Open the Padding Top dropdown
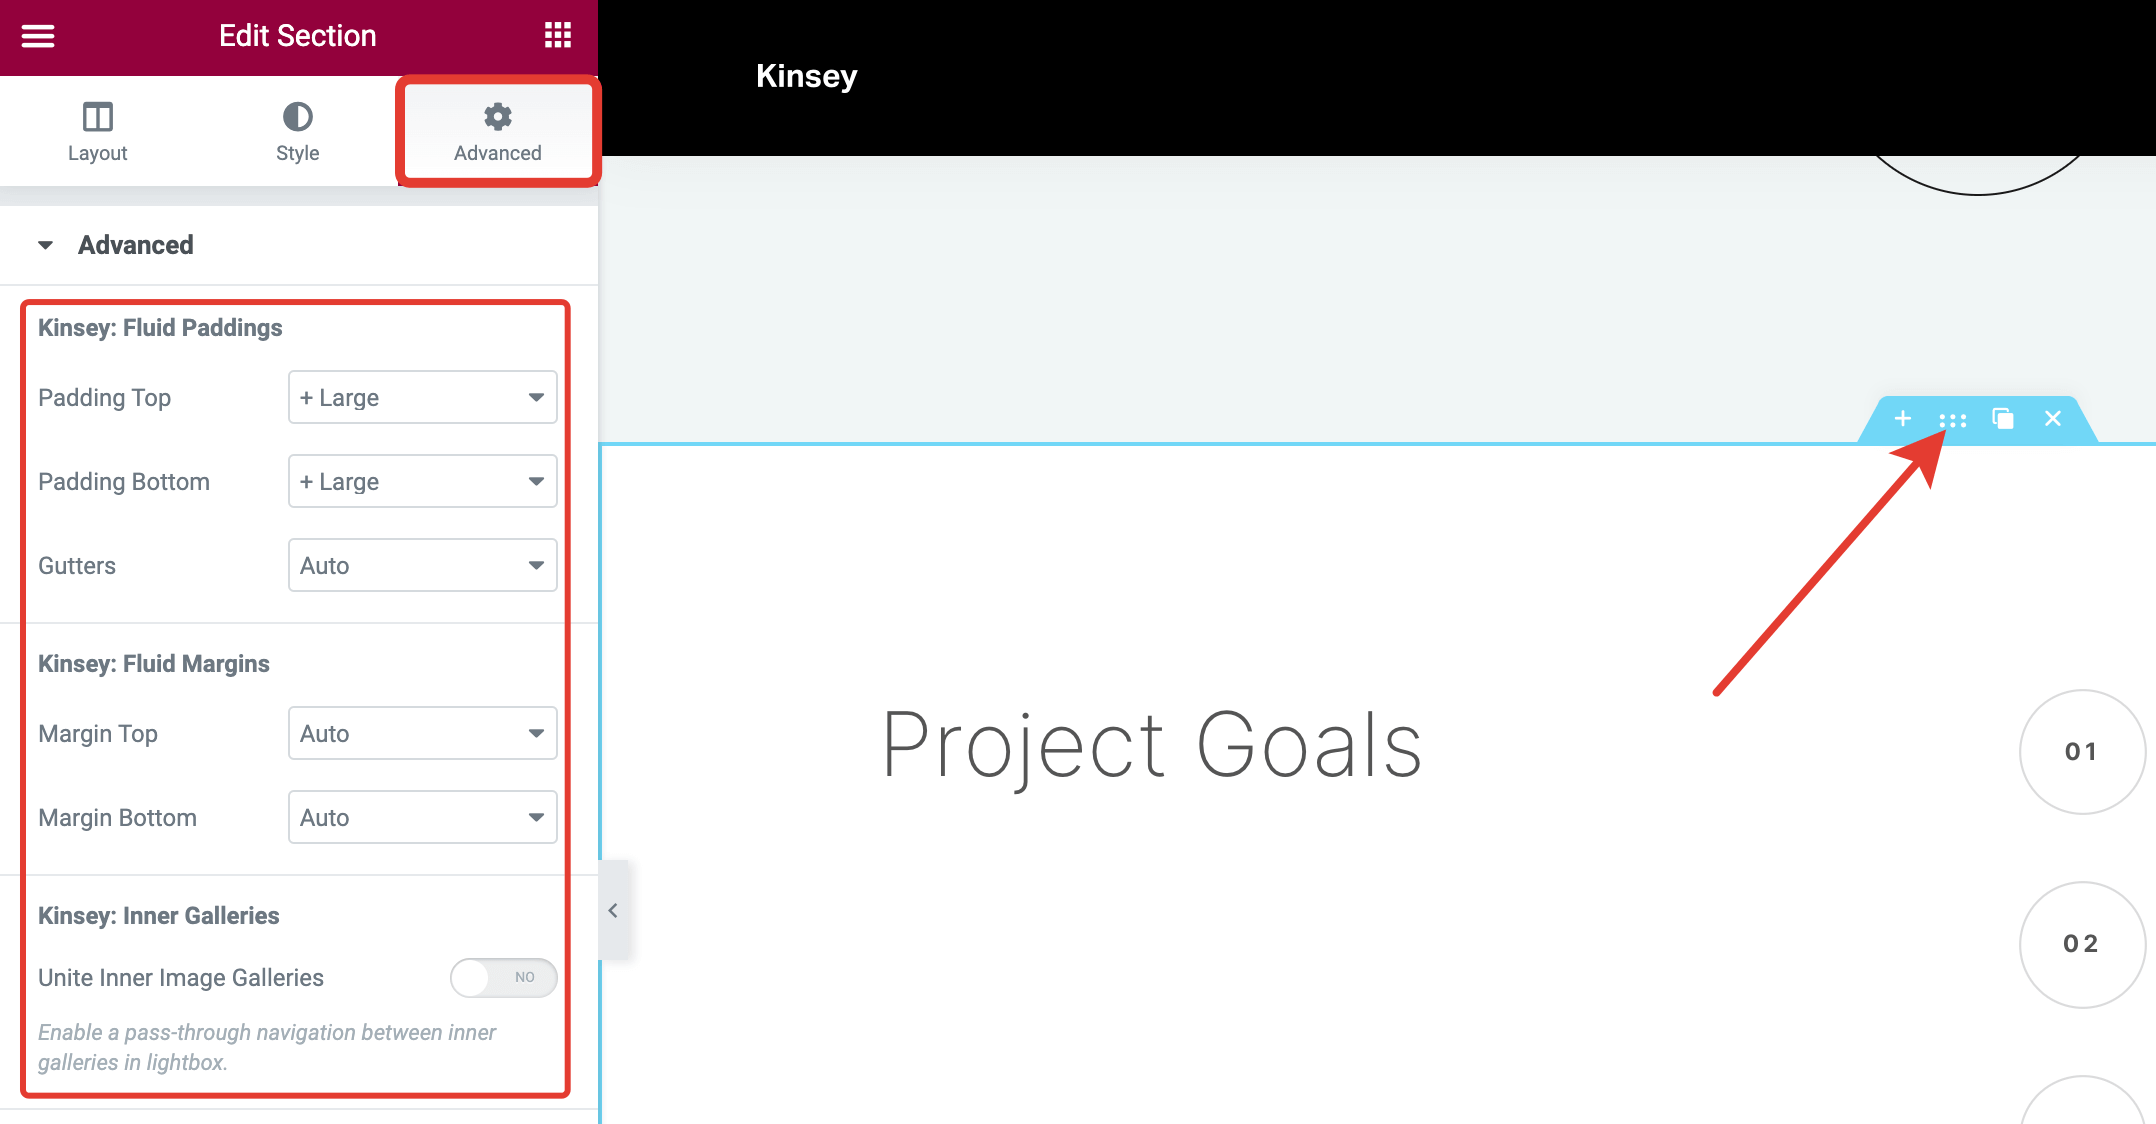The width and height of the screenshot is (2156, 1124). [x=422, y=398]
